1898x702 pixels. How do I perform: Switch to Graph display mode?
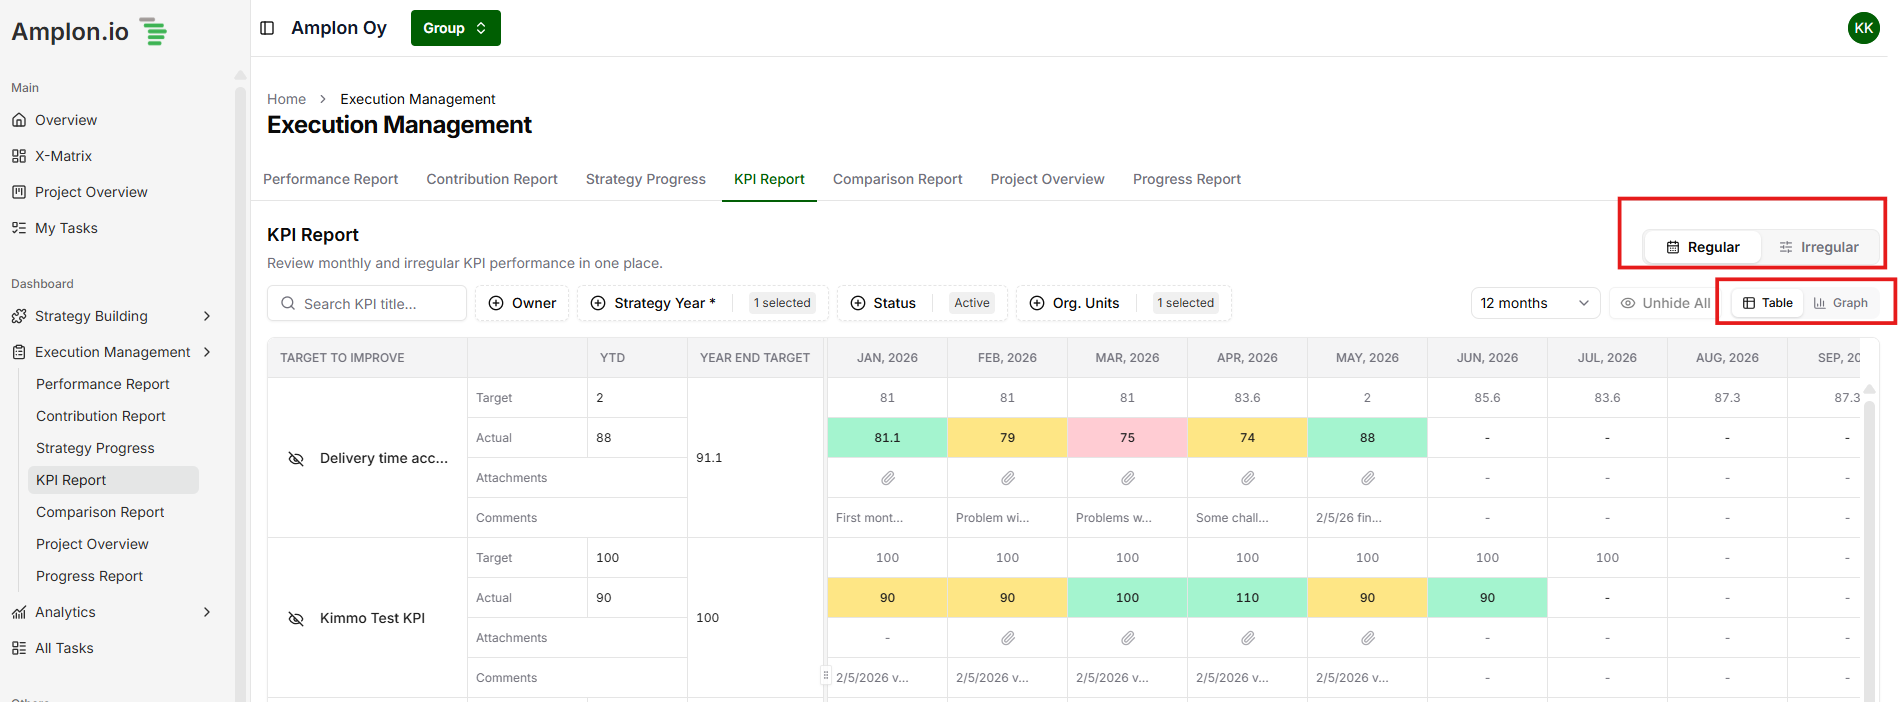click(1840, 303)
